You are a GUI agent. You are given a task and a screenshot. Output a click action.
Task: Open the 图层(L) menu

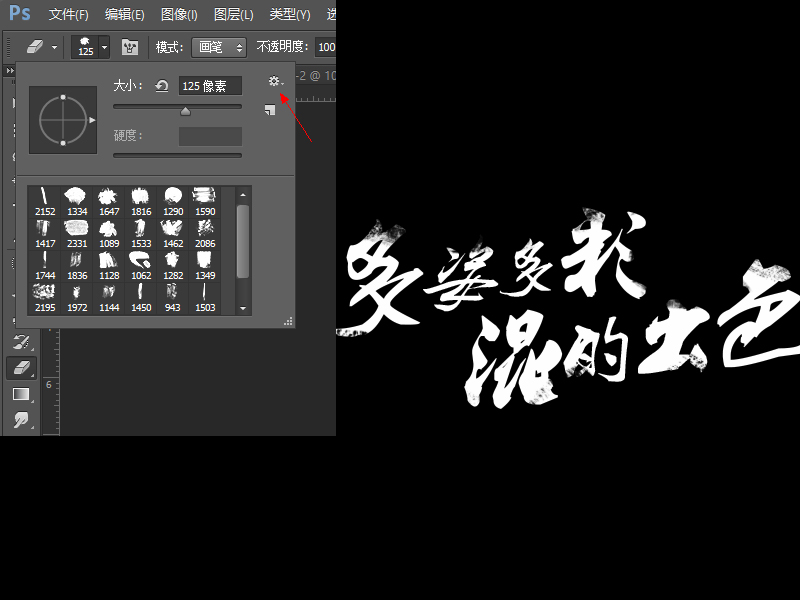pos(233,14)
